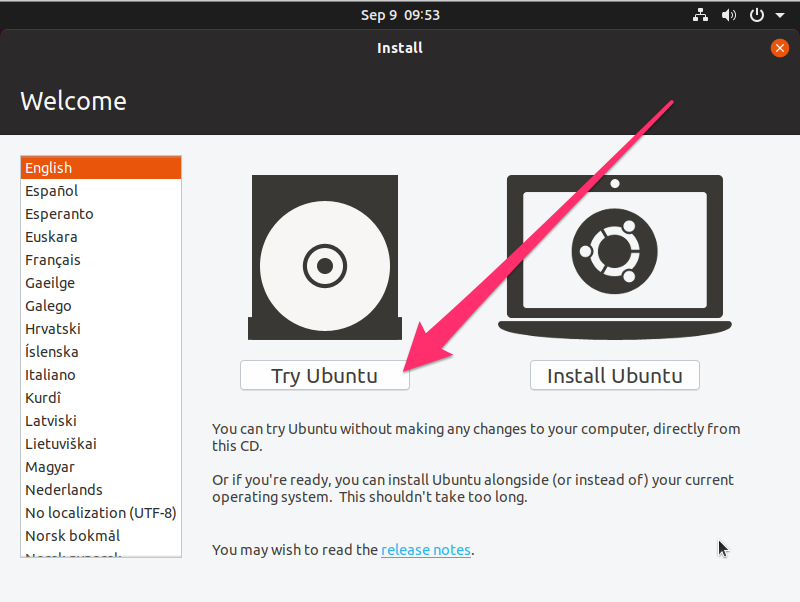Open the clock showing Sep 9 09:53
This screenshot has width=800, height=602.
[400, 15]
